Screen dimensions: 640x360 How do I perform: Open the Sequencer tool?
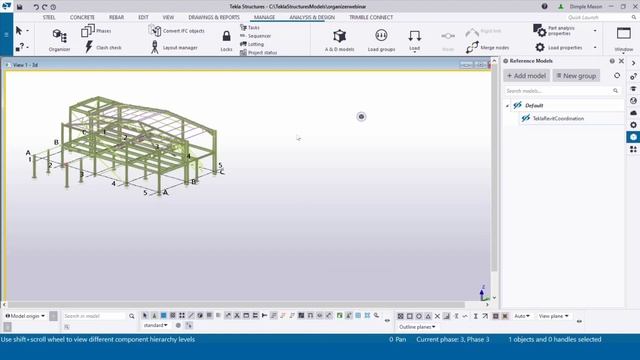click(256, 36)
